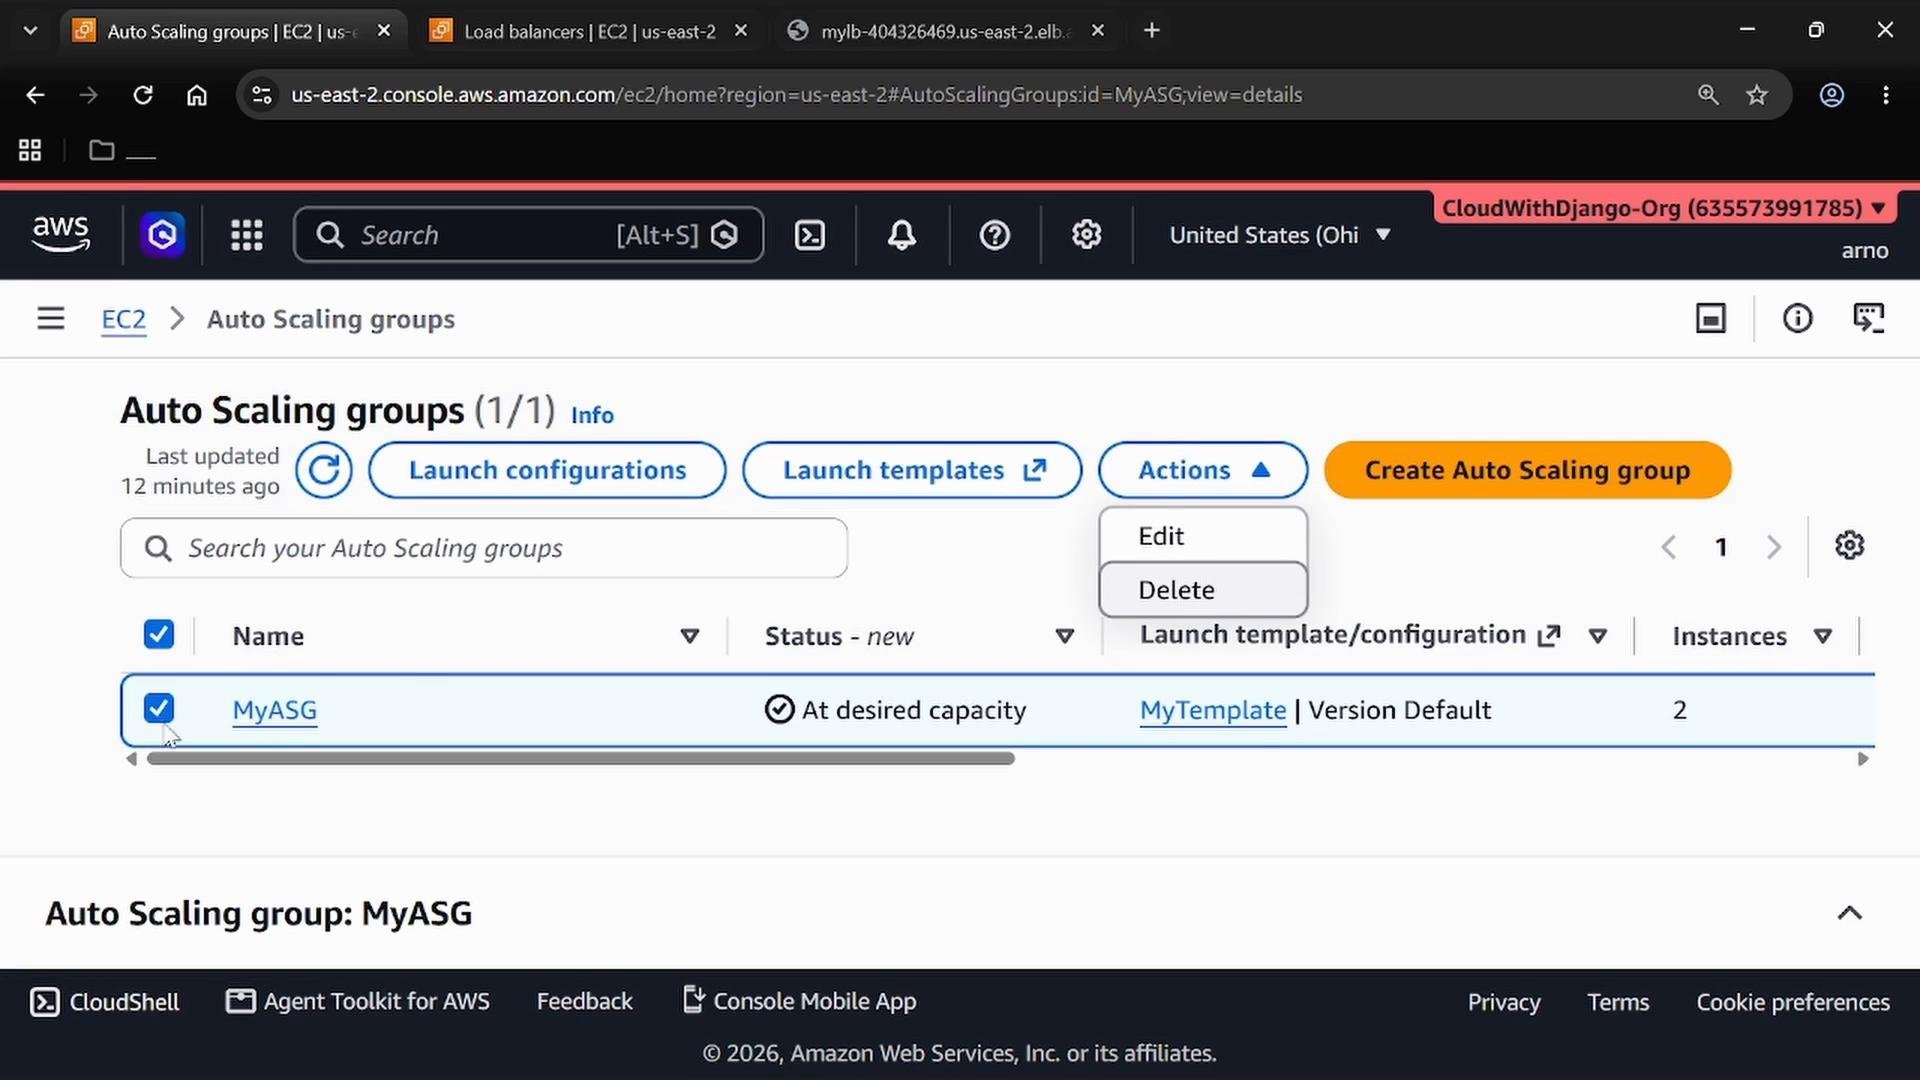
Task: Open table preferences gear icon
Action: click(1849, 546)
